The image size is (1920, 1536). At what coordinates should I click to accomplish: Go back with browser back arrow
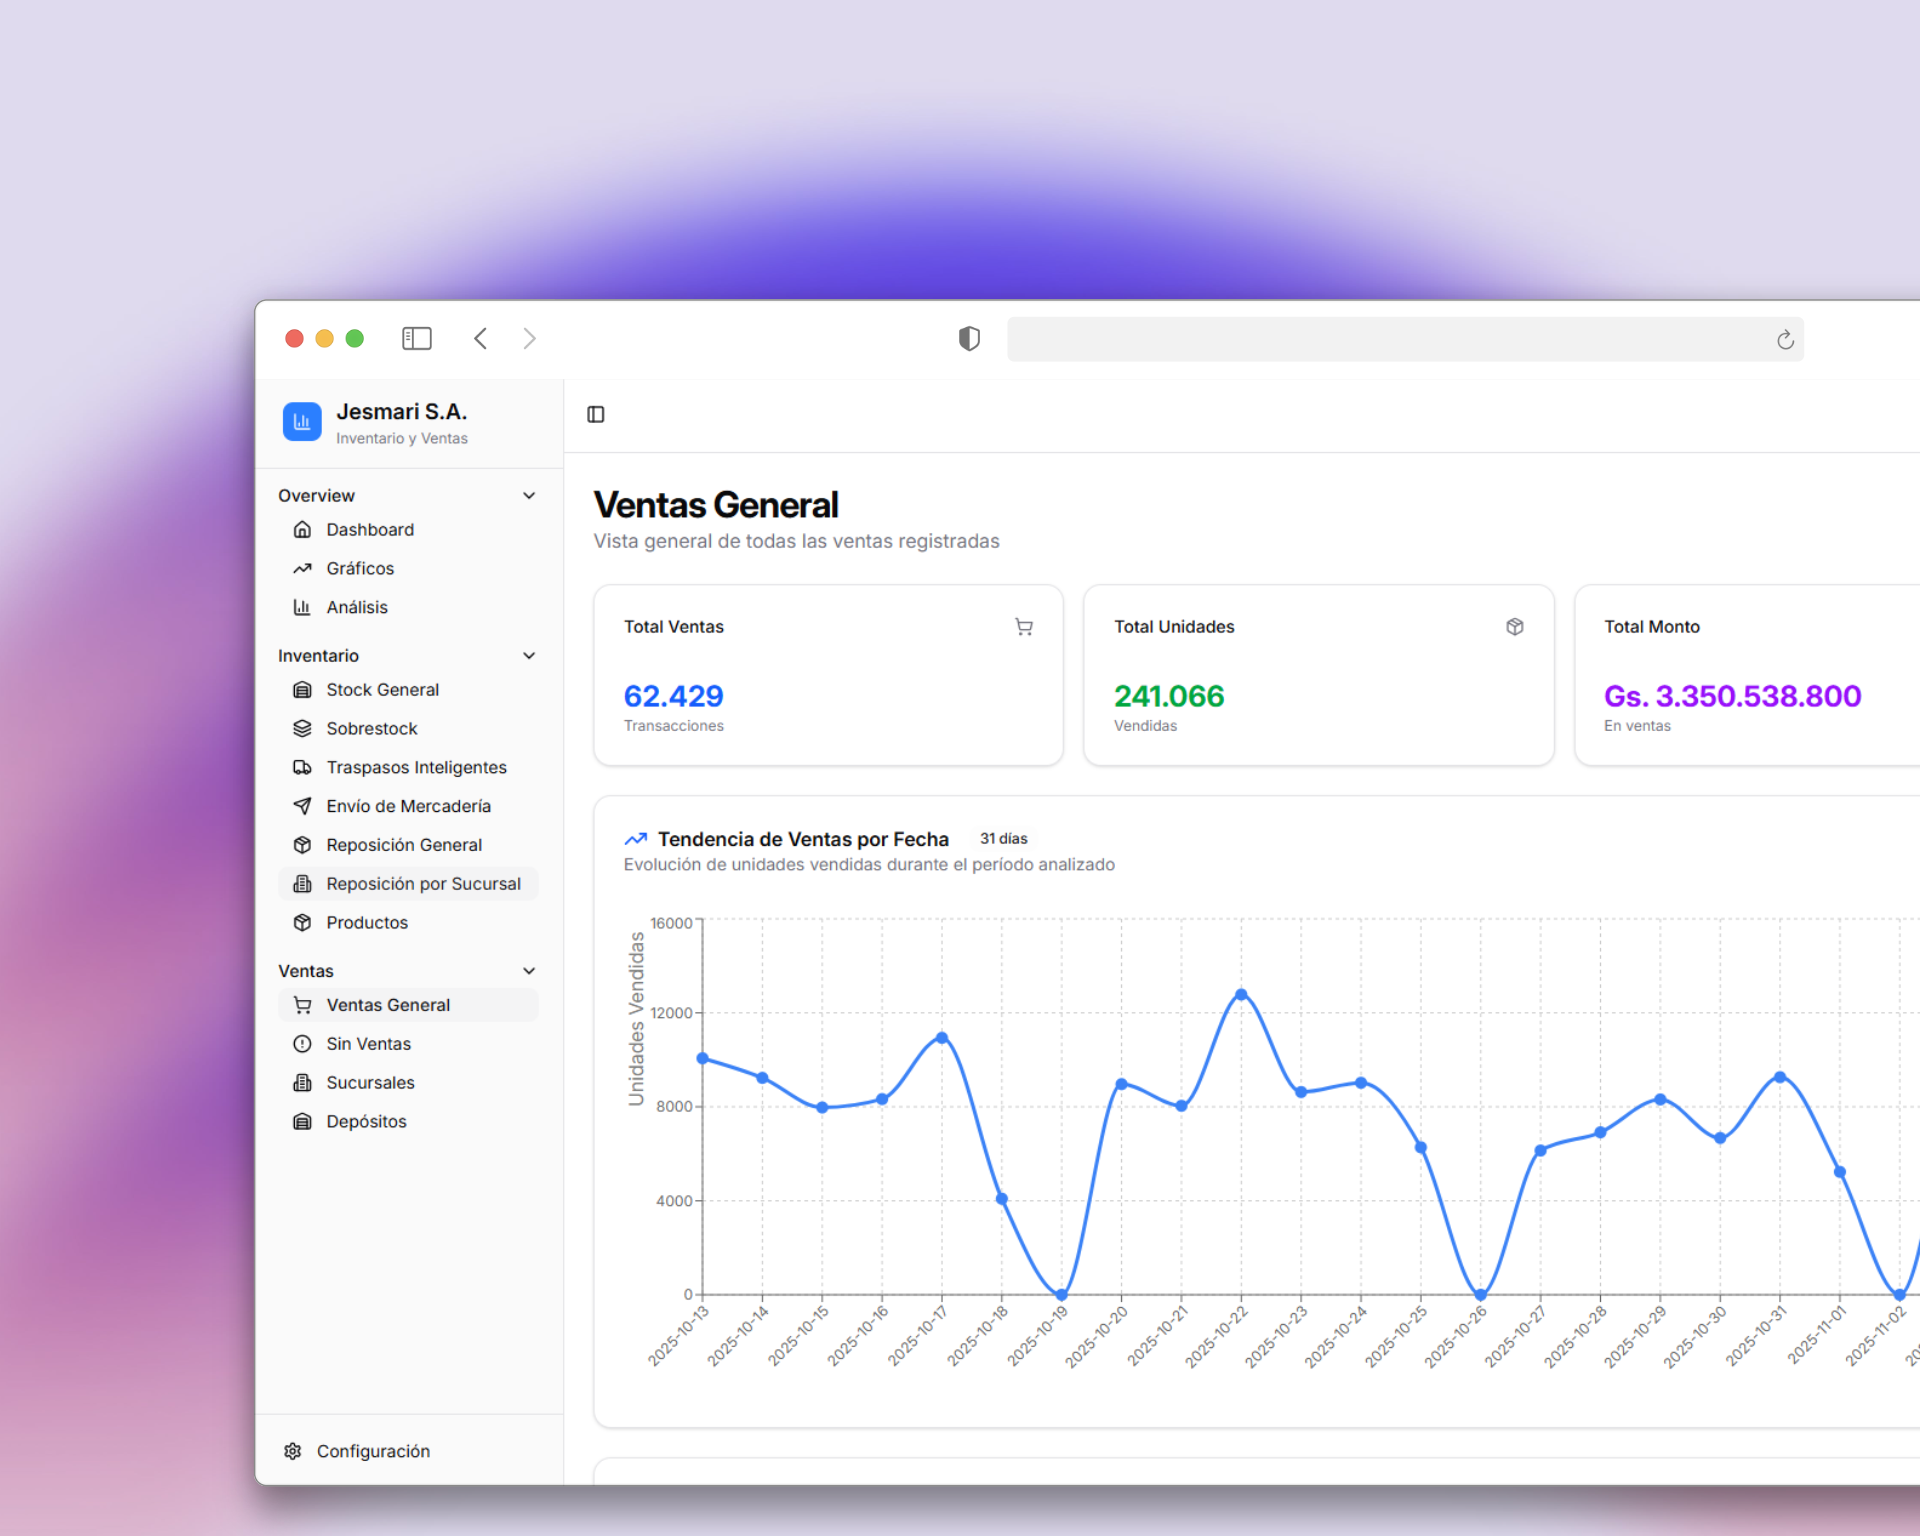(x=481, y=339)
